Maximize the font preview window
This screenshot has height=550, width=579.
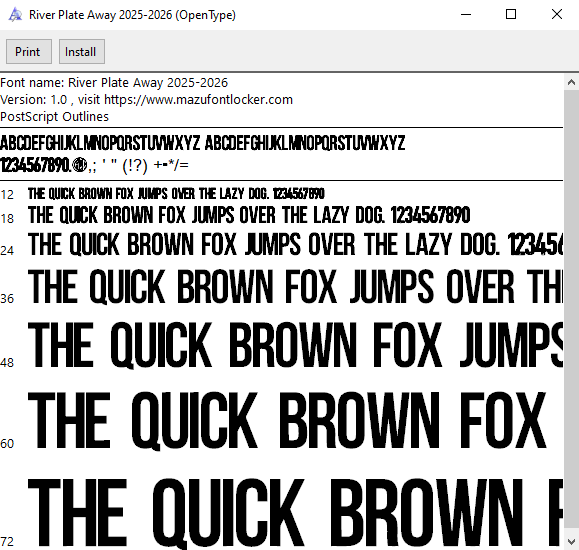(x=511, y=15)
